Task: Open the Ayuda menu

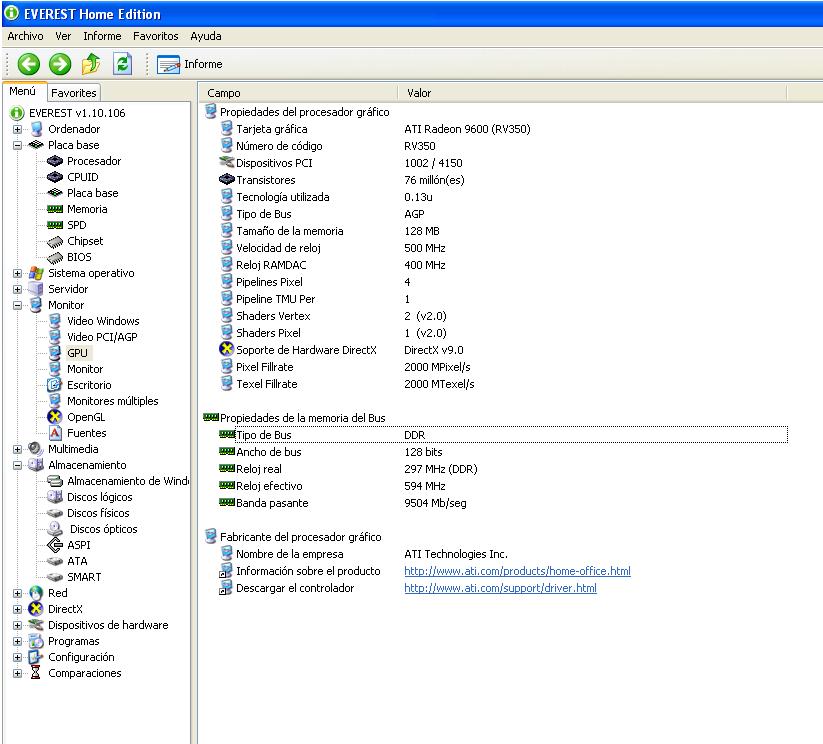Action: [x=205, y=36]
